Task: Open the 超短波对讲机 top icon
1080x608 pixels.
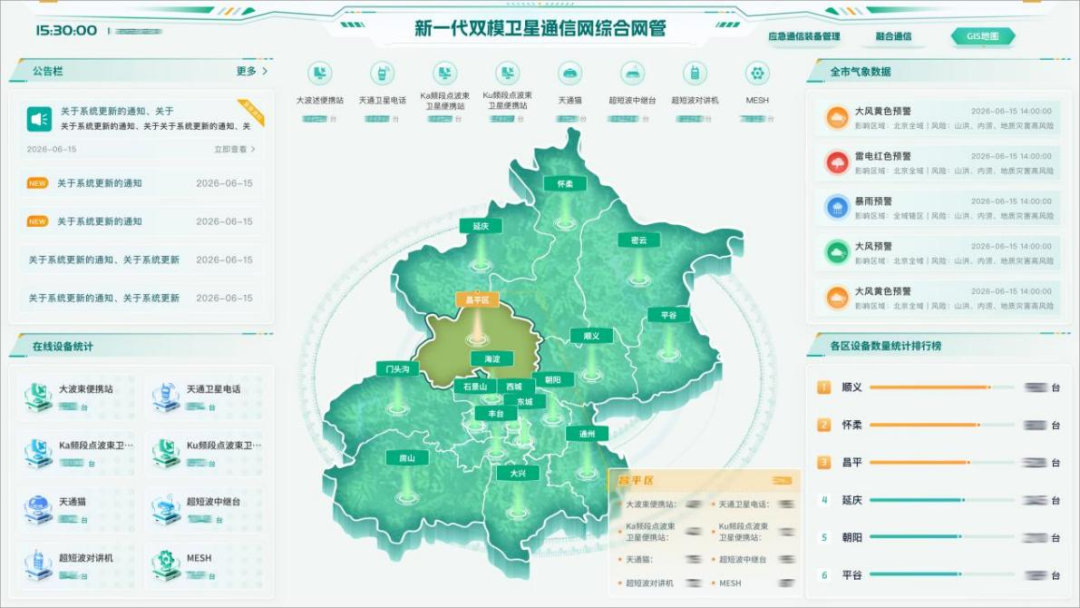Action: pos(695,73)
